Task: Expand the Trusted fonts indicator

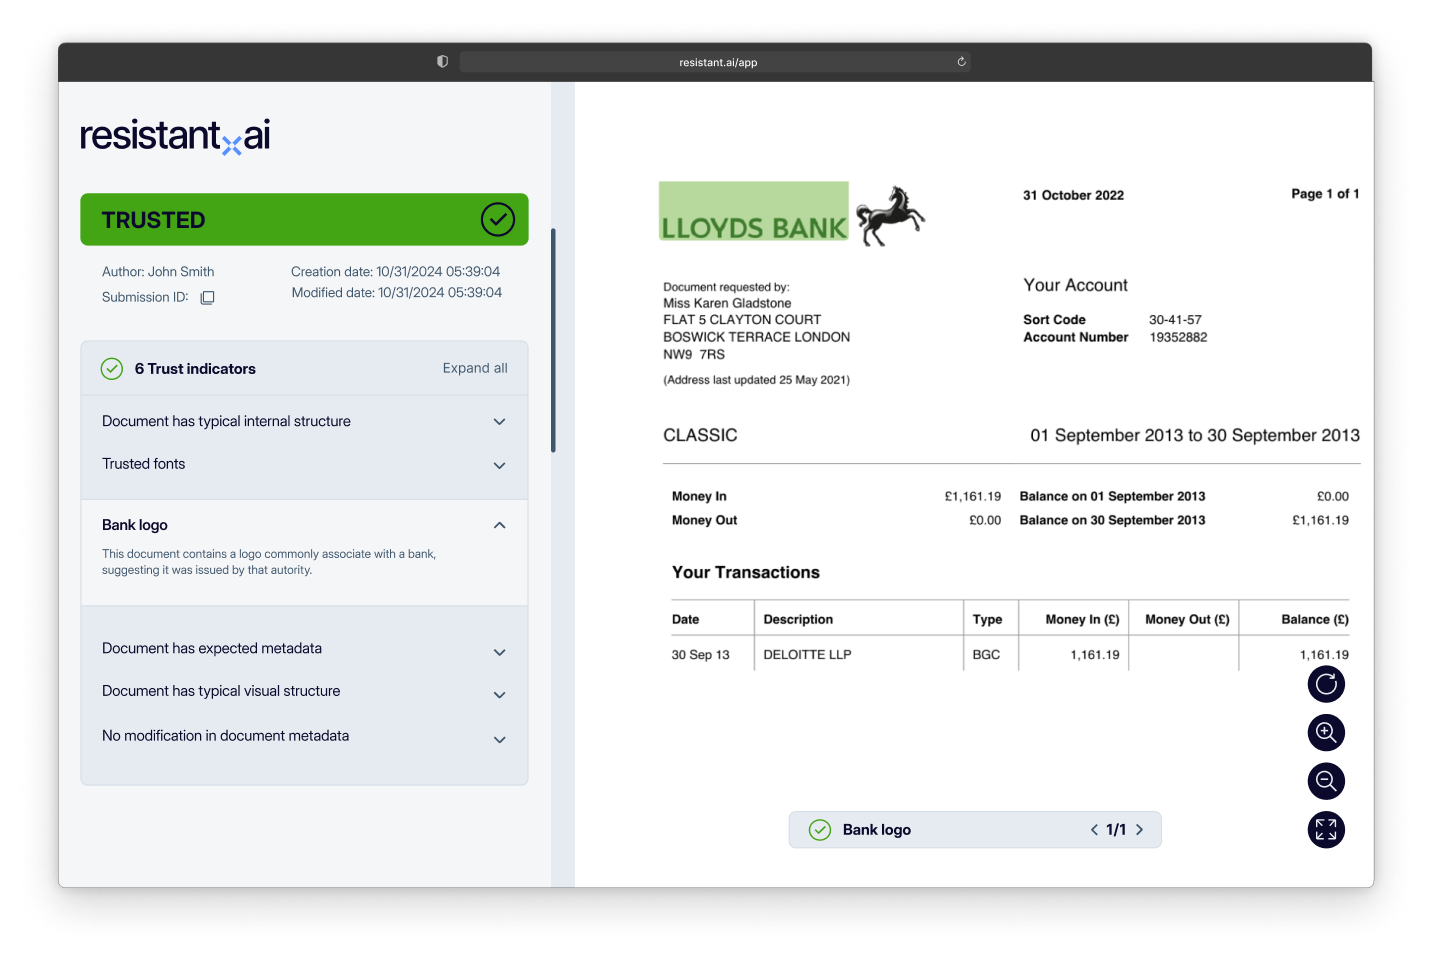Action: click(499, 465)
